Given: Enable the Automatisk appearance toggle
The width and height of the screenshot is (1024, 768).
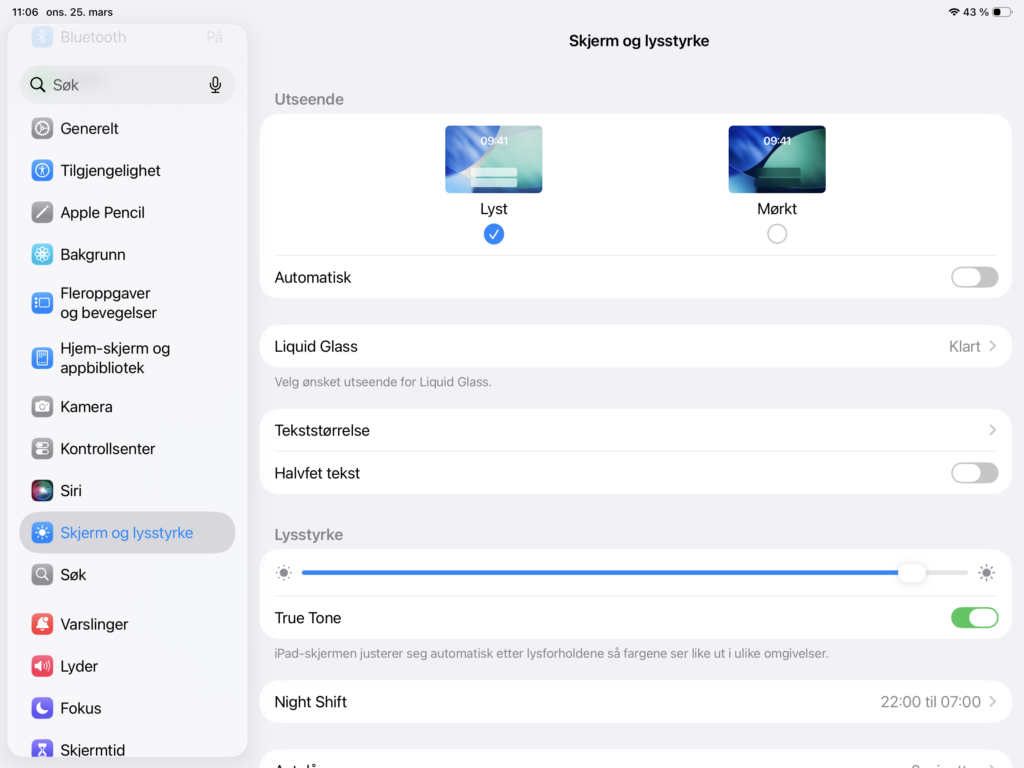Looking at the screenshot, I should coord(974,277).
